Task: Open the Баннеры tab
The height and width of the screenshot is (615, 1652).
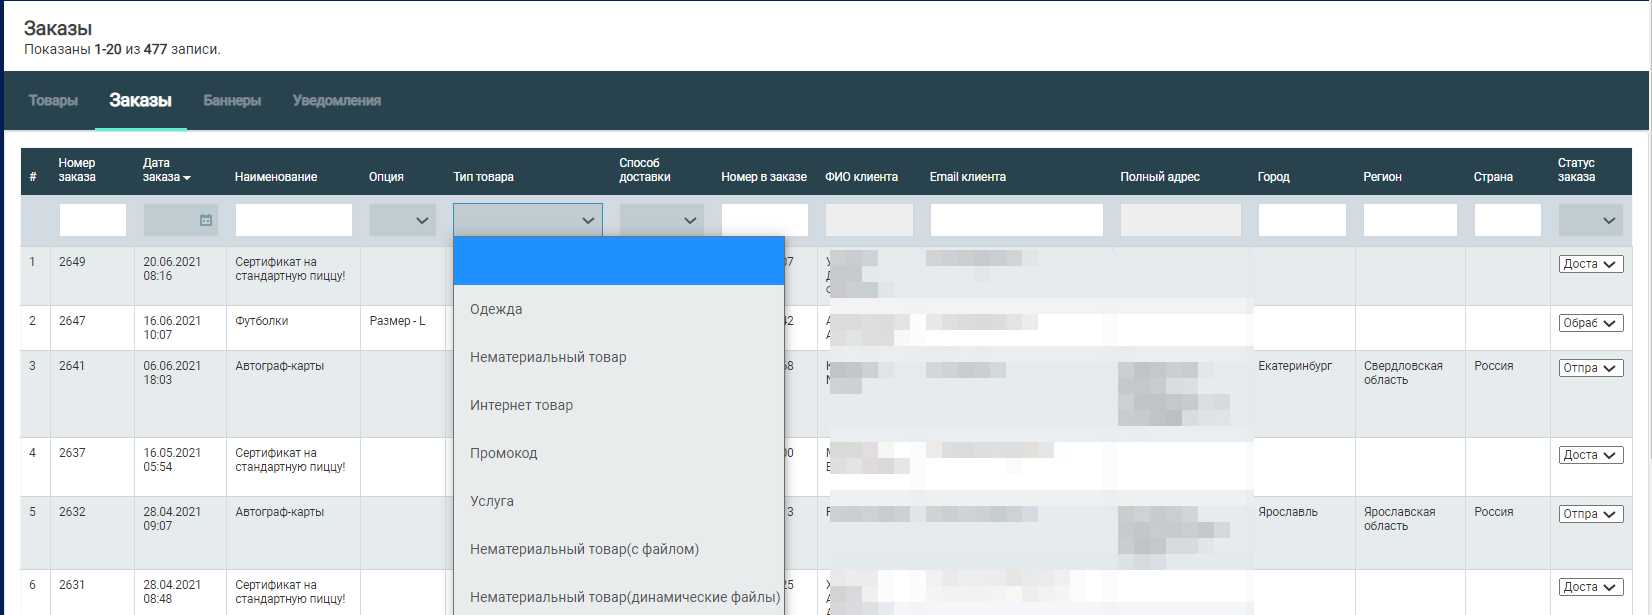Action: click(232, 101)
